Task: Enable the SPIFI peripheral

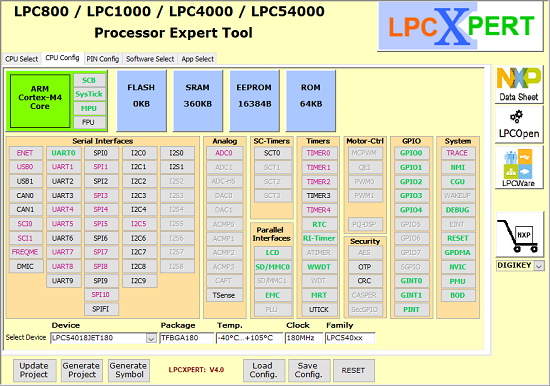Action: point(101,309)
